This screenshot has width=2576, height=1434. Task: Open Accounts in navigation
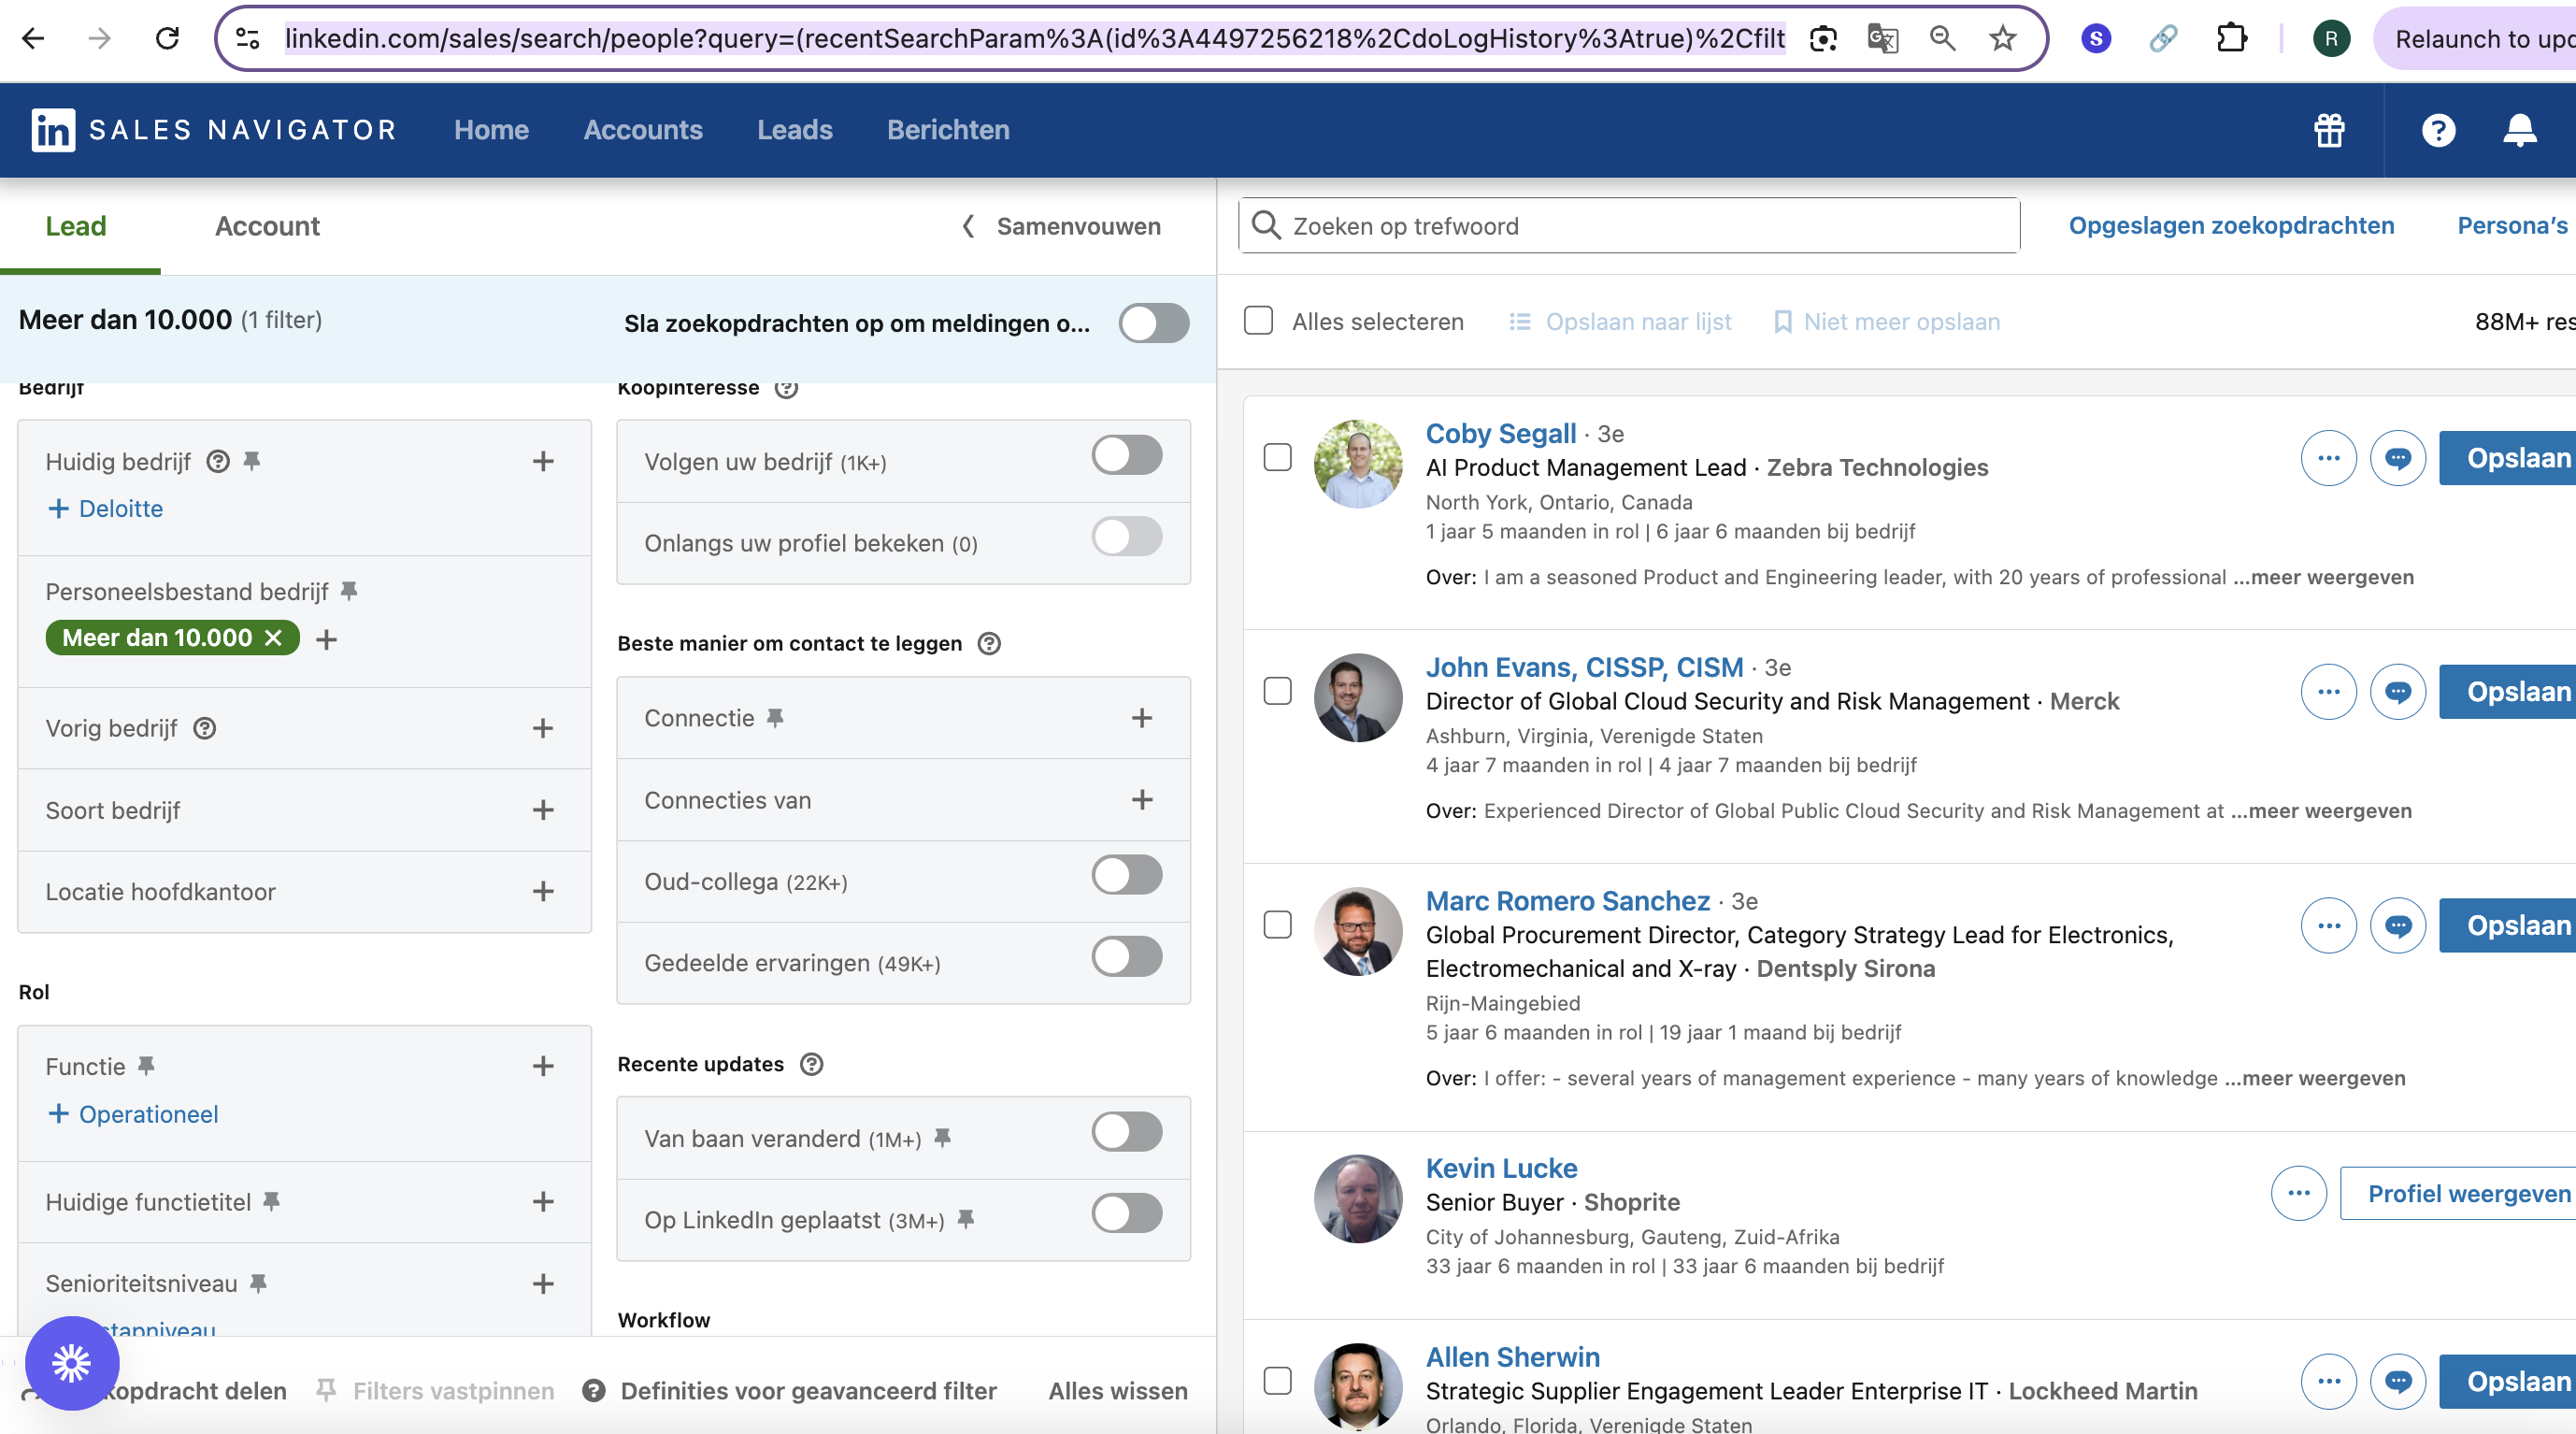tap(643, 130)
